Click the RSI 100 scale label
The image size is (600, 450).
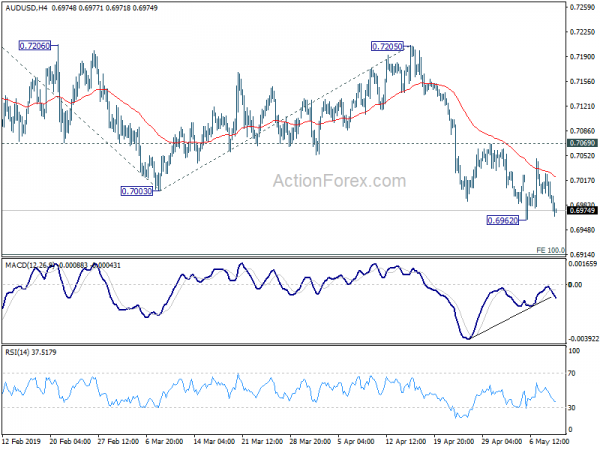coord(574,351)
